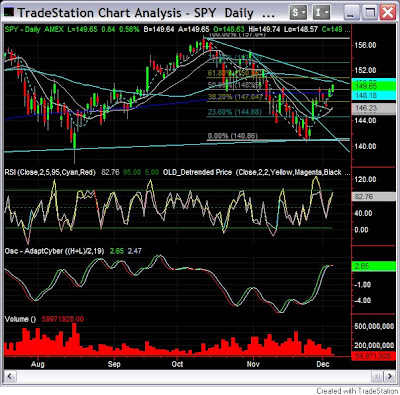Screen dimensions: 400x395
Task: Click the -4.00 label on the oscillator axis
Action: [364, 301]
